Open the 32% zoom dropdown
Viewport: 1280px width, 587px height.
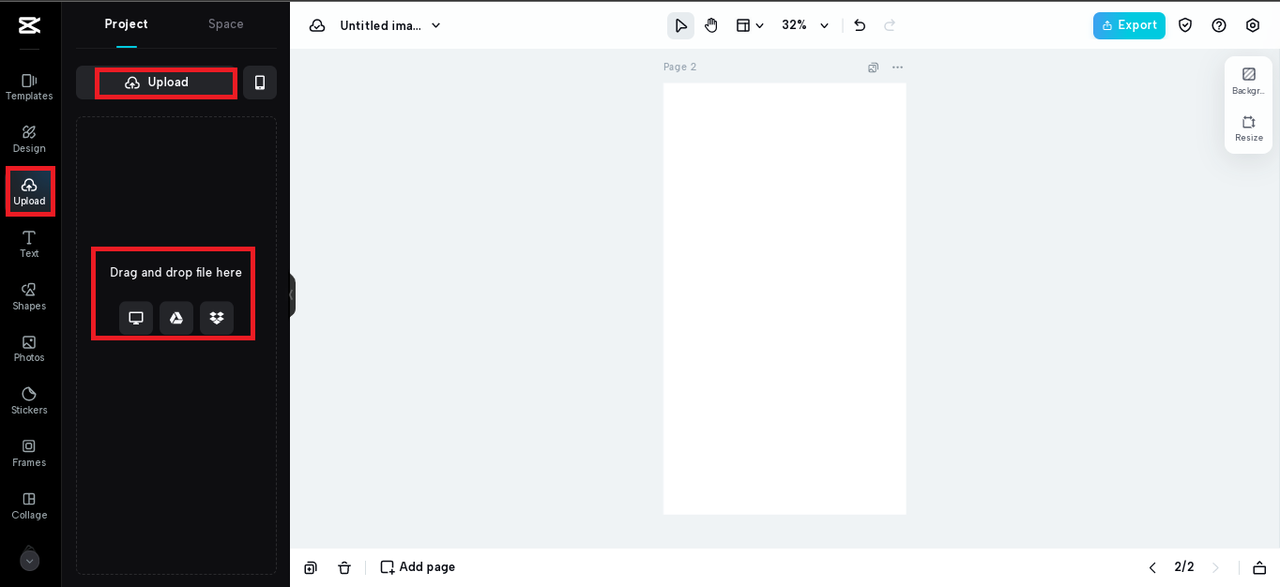(x=805, y=25)
